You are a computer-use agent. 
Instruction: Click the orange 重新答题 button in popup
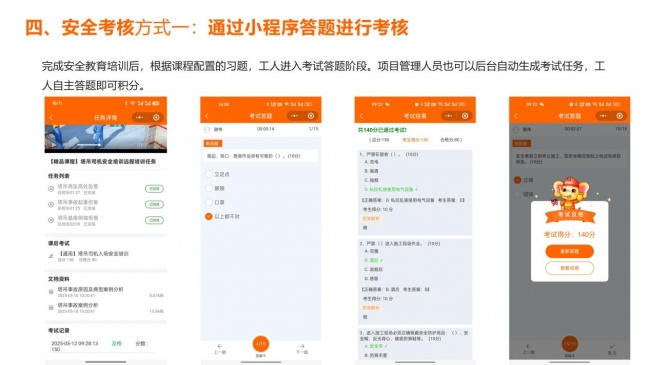(x=570, y=251)
